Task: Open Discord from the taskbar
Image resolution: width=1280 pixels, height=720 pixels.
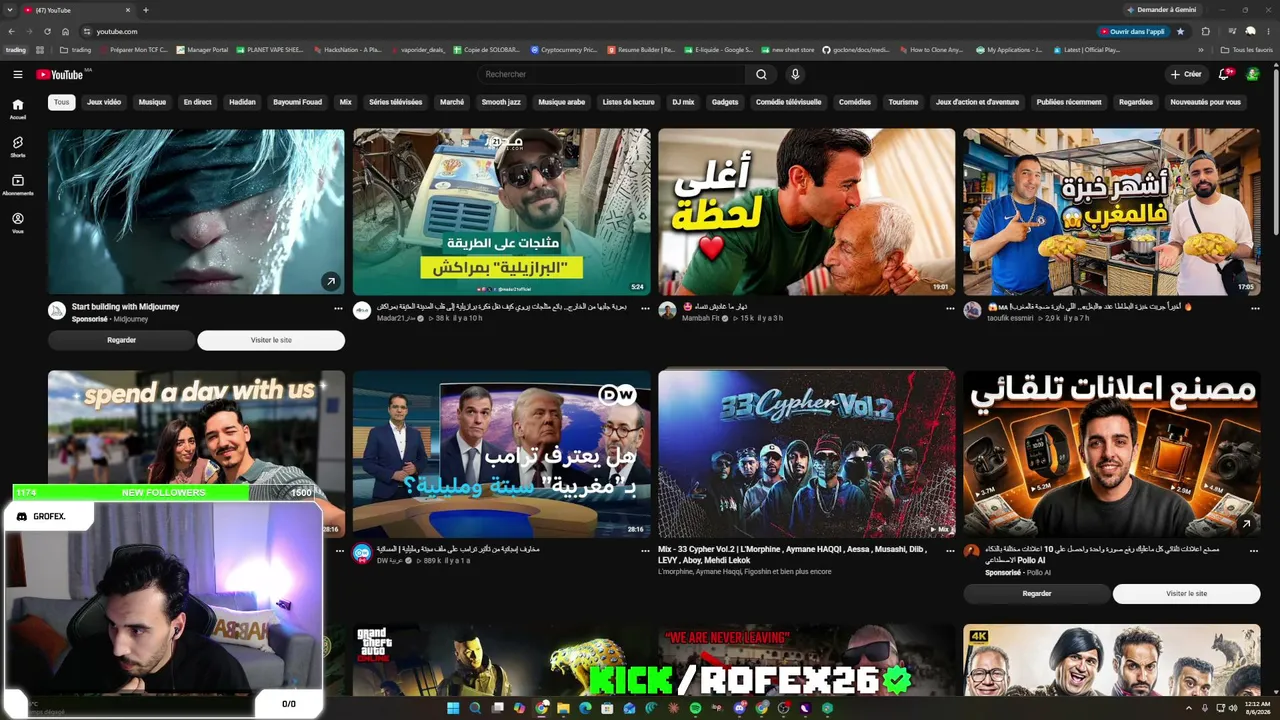Action: point(739,708)
